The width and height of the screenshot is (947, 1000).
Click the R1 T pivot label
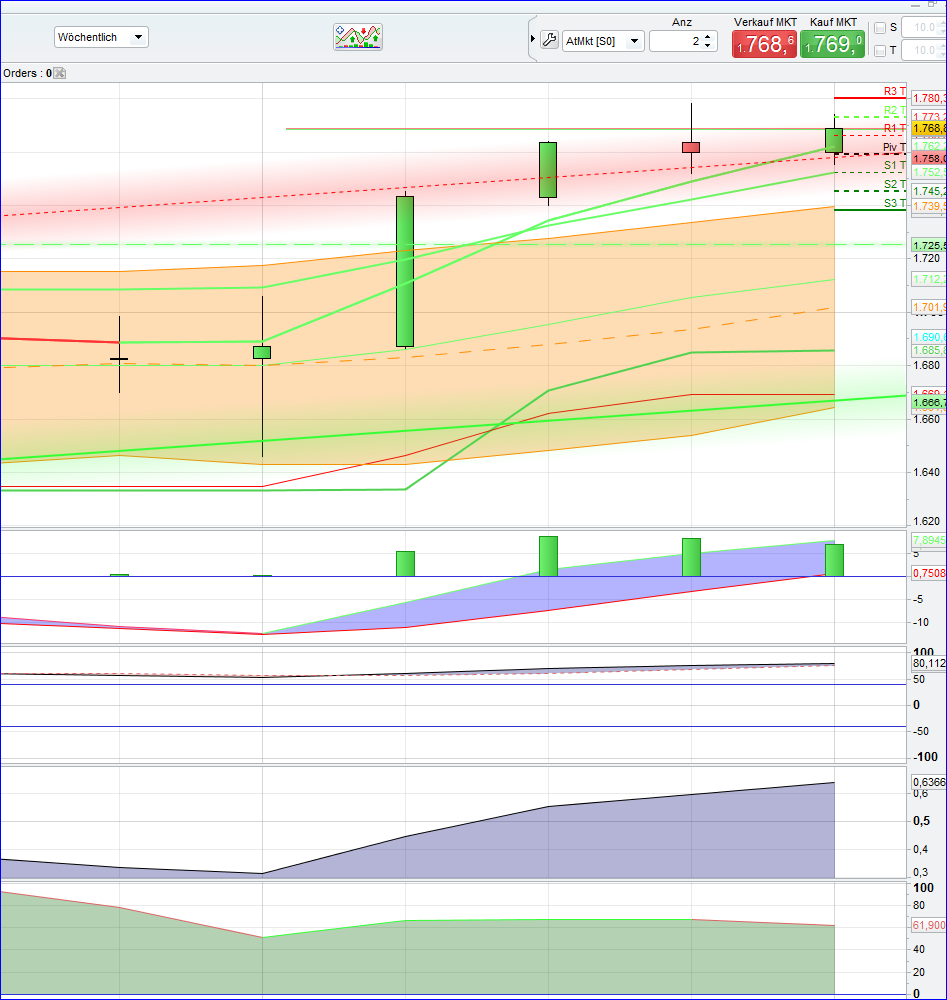tap(895, 128)
